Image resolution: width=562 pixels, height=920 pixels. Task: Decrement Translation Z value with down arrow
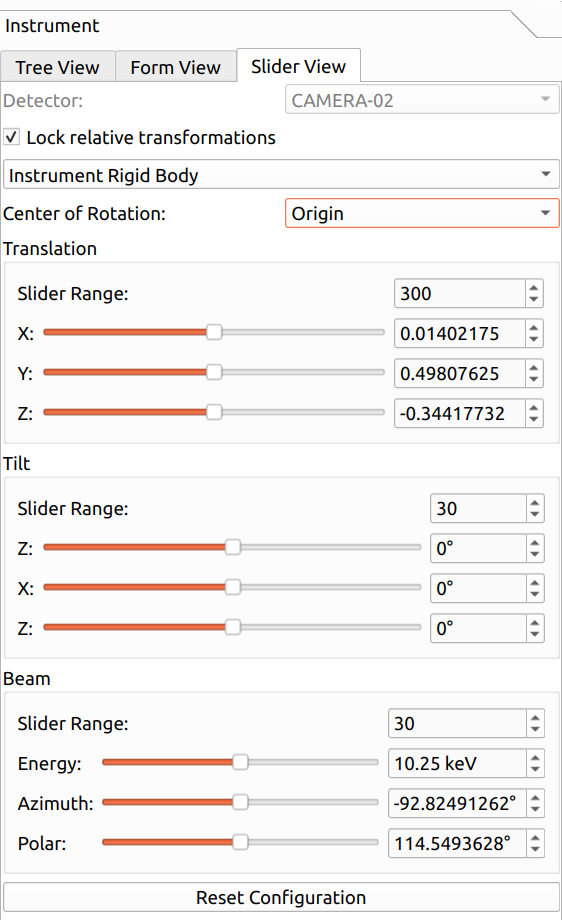[x=533, y=420]
